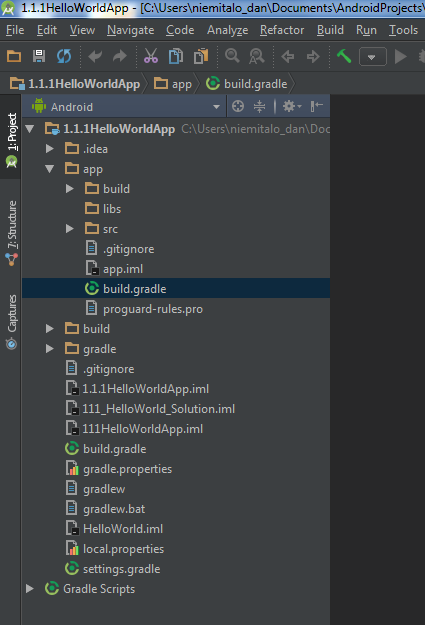The height and width of the screenshot is (625, 425).
Task: Toggle the 1: Project side tab
Action: pos(11,139)
